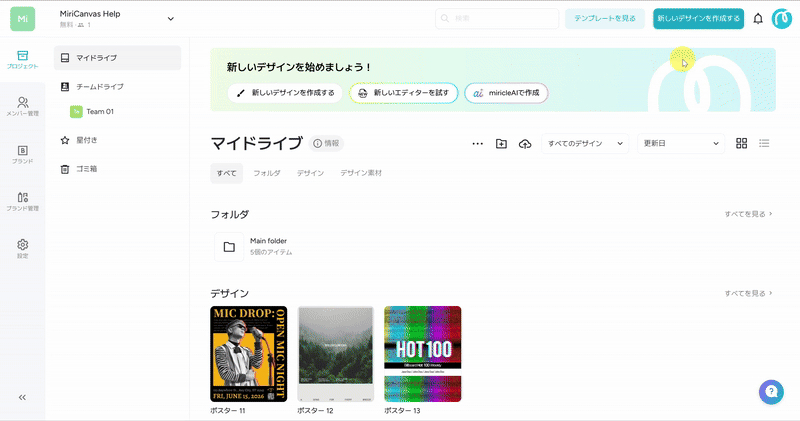This screenshot has height=421, width=800.
Task: Select the デザイン素材 tab
Action: tap(361, 173)
